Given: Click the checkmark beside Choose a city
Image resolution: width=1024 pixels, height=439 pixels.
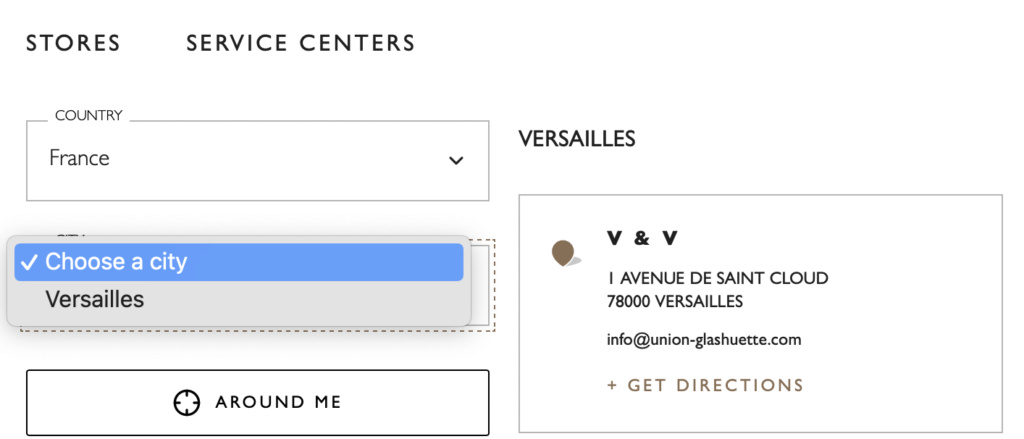Looking at the screenshot, I should [x=29, y=263].
